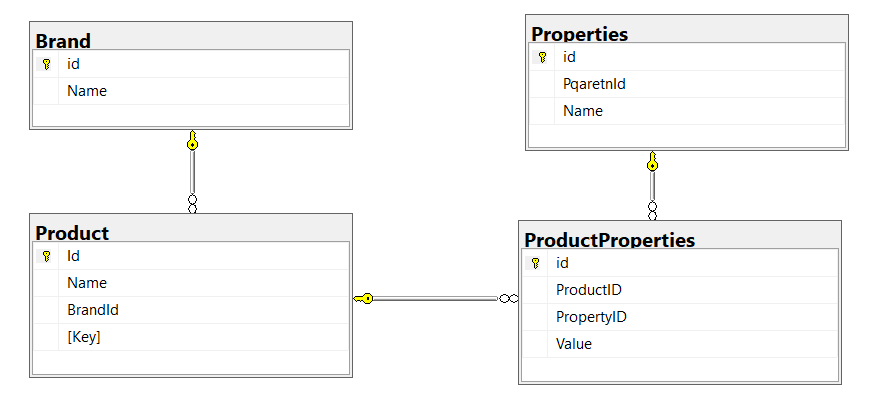
Task: Click the [Key] column row
Action: 84,337
